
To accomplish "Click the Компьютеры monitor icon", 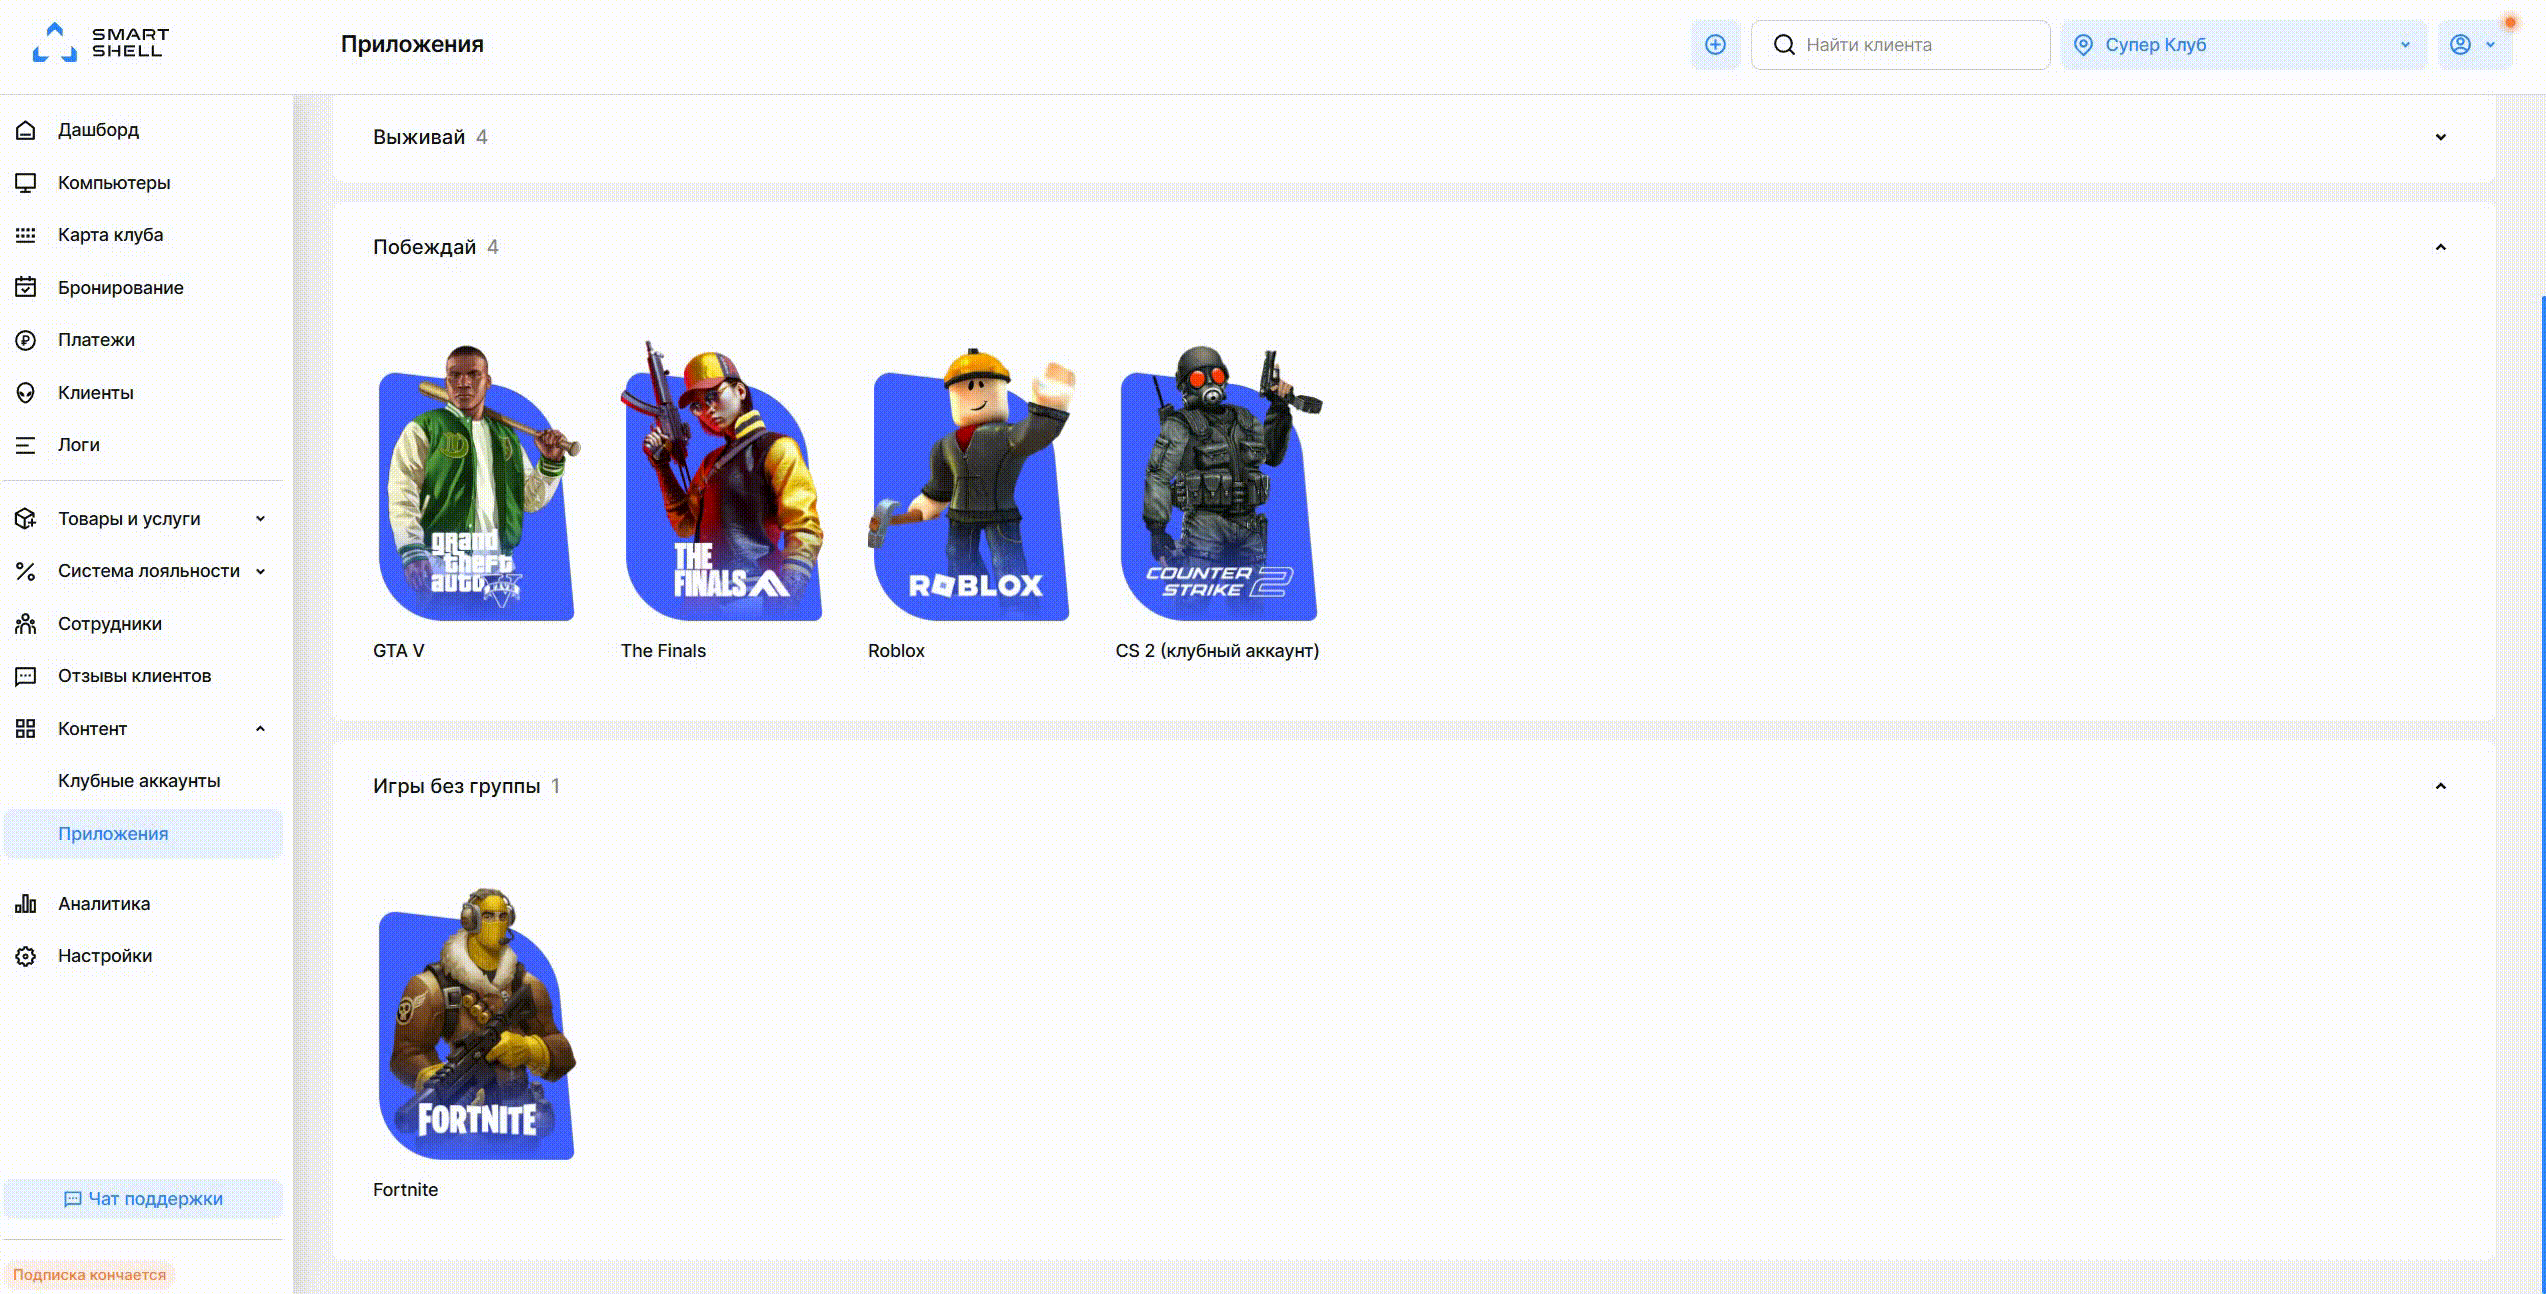I will [x=26, y=183].
